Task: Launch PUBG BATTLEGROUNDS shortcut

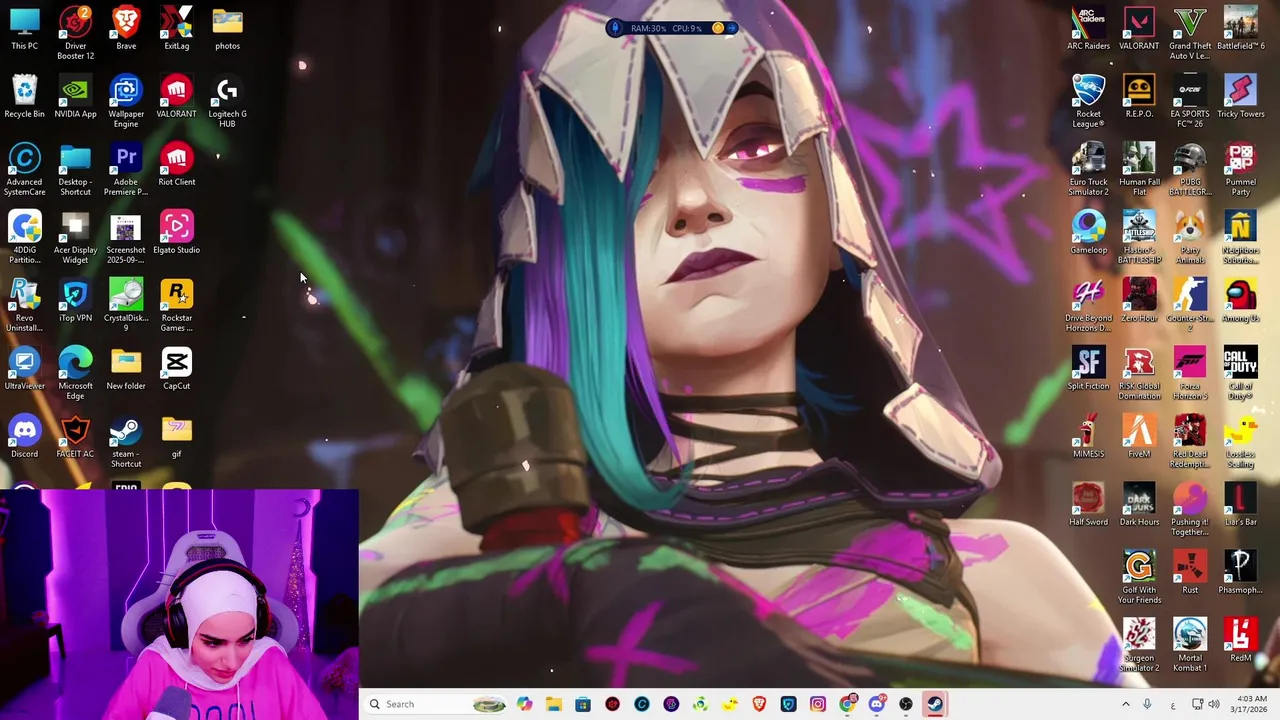Action: pyautogui.click(x=1190, y=168)
